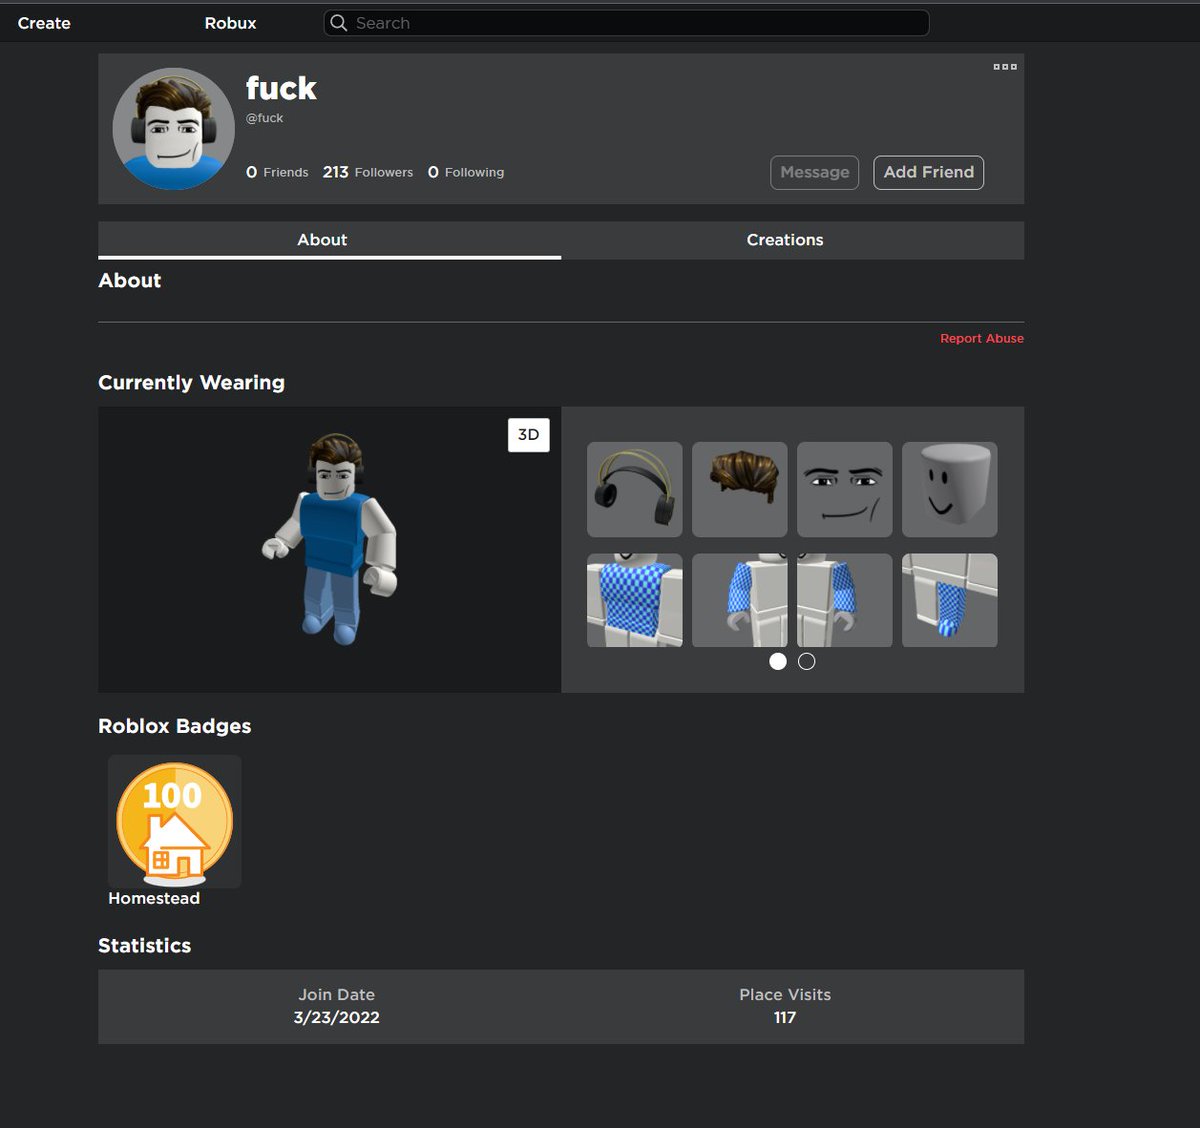
Task: Open the blue checkered torso item
Action: [635, 600]
